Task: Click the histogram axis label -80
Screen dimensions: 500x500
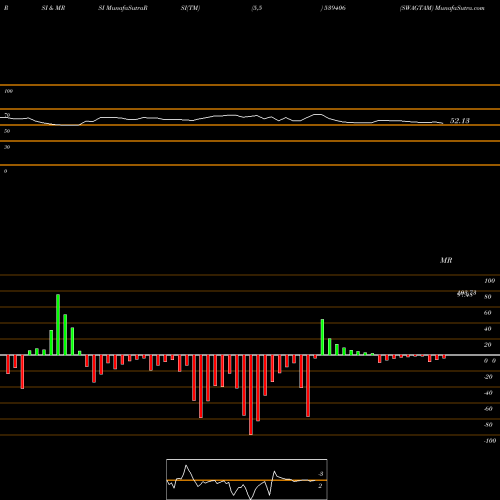Action: coord(488,425)
